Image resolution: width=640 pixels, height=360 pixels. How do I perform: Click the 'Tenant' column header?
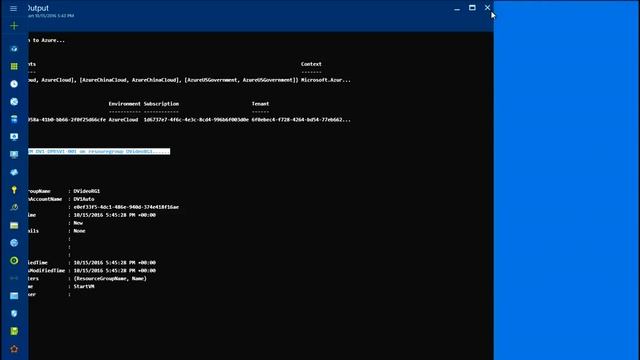[260, 104]
